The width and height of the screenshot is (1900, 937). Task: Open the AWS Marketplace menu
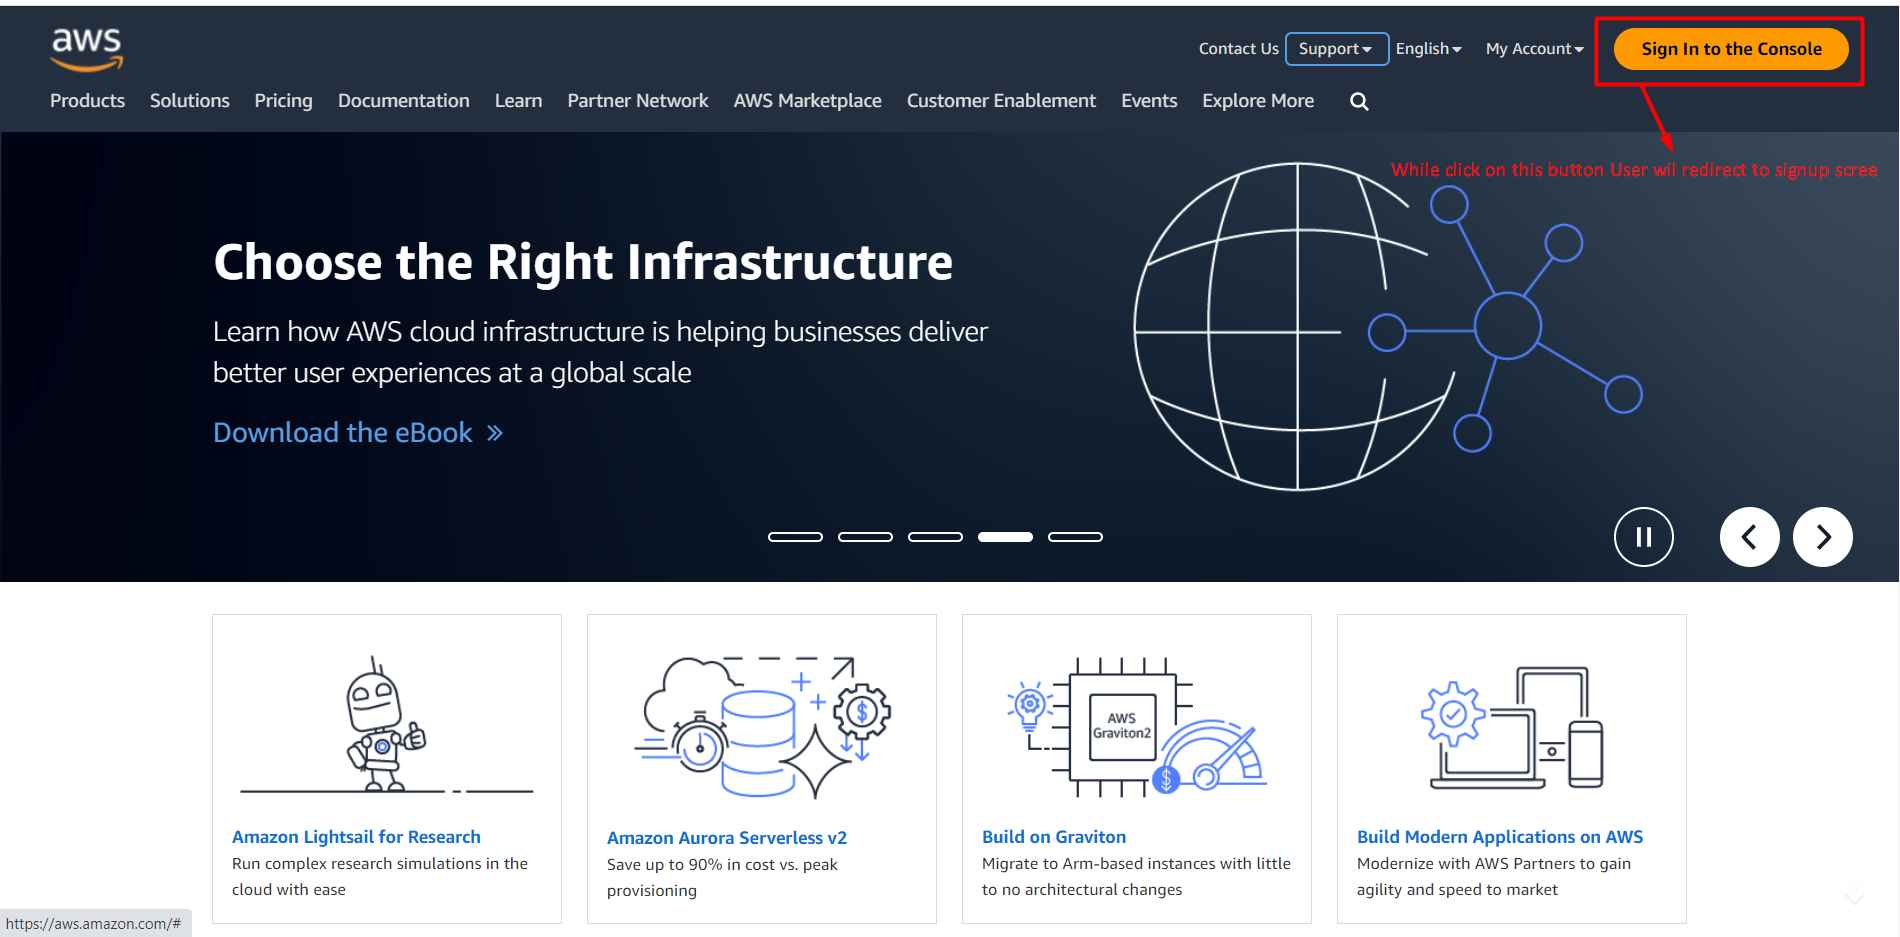pyautogui.click(x=808, y=101)
